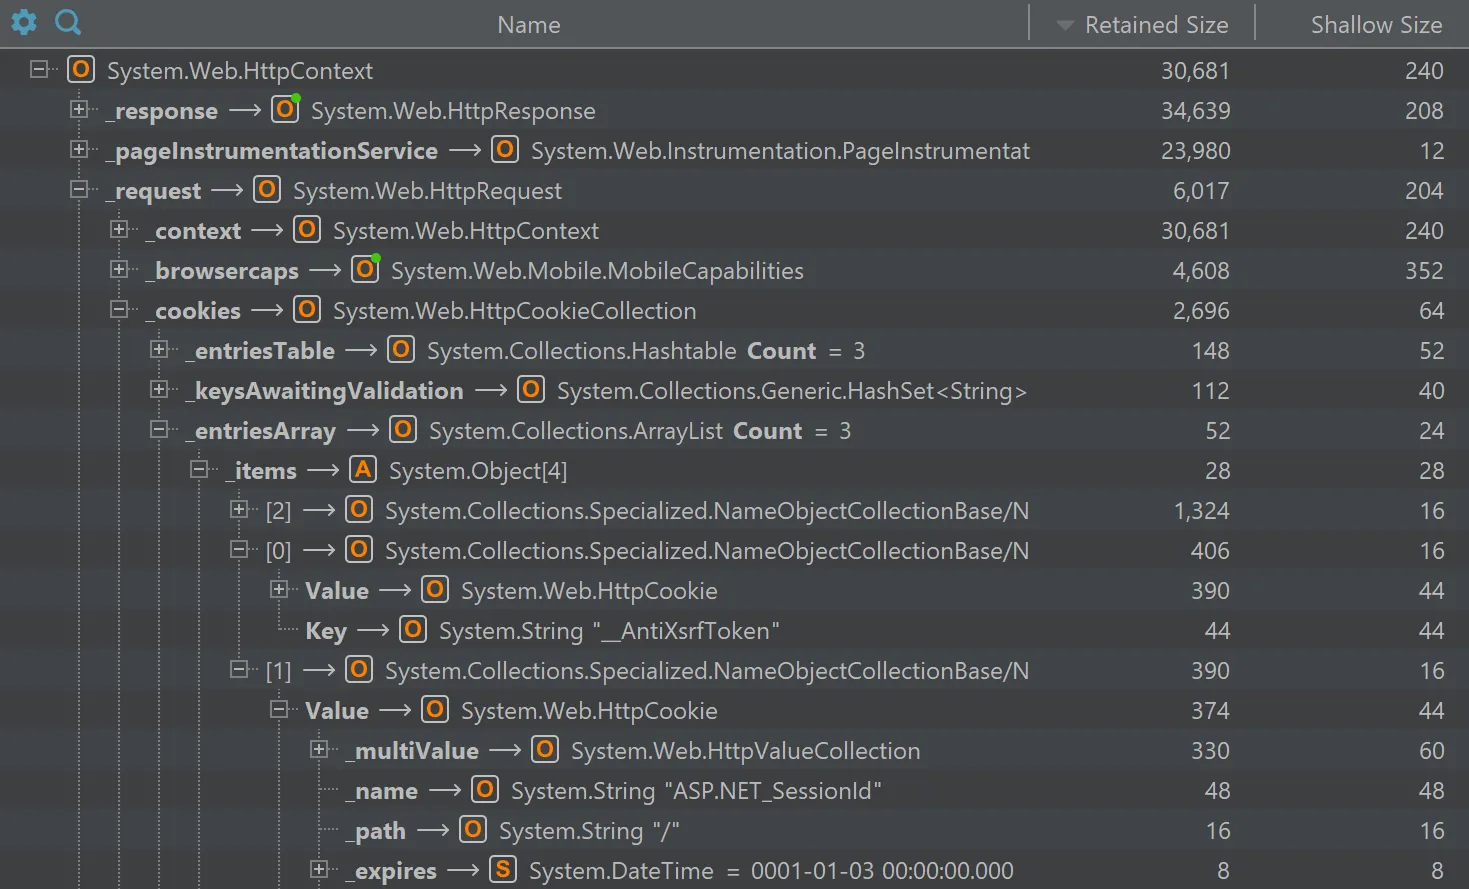
Task: Sort by the Shallow Size column header
Action: [1376, 25]
